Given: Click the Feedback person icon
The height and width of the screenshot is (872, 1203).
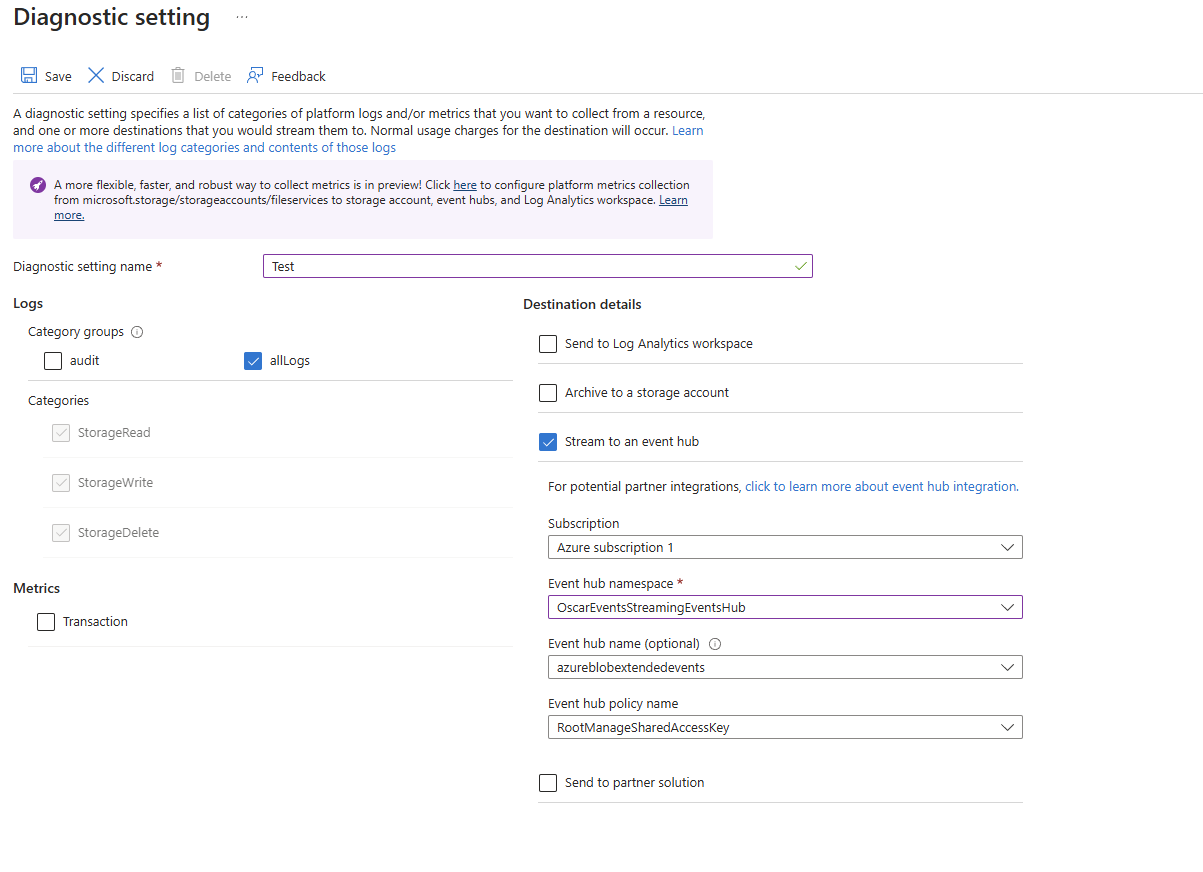Looking at the screenshot, I should [x=256, y=76].
